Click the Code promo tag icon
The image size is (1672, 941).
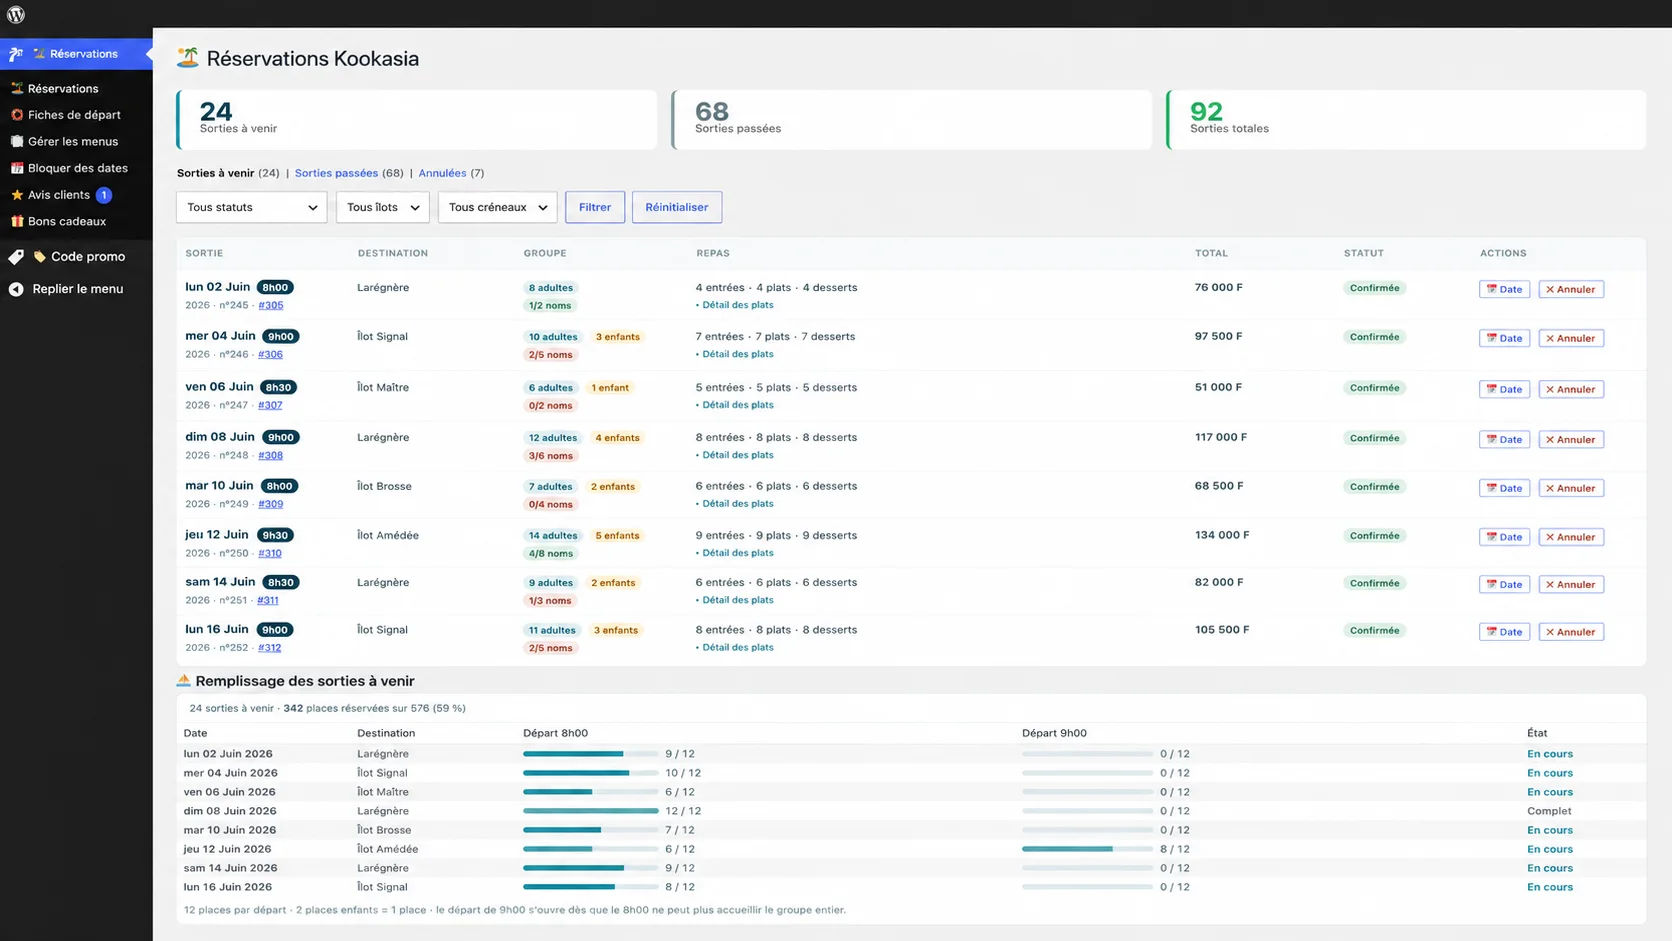pyautogui.click(x=16, y=257)
